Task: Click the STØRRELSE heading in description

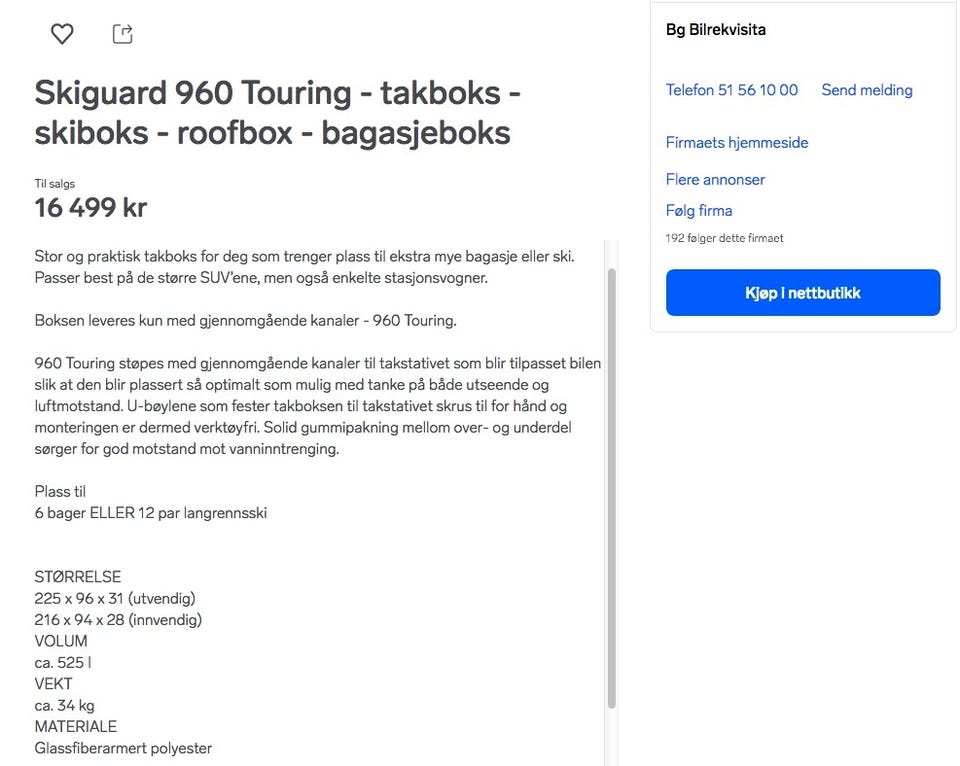Action: click(x=78, y=577)
